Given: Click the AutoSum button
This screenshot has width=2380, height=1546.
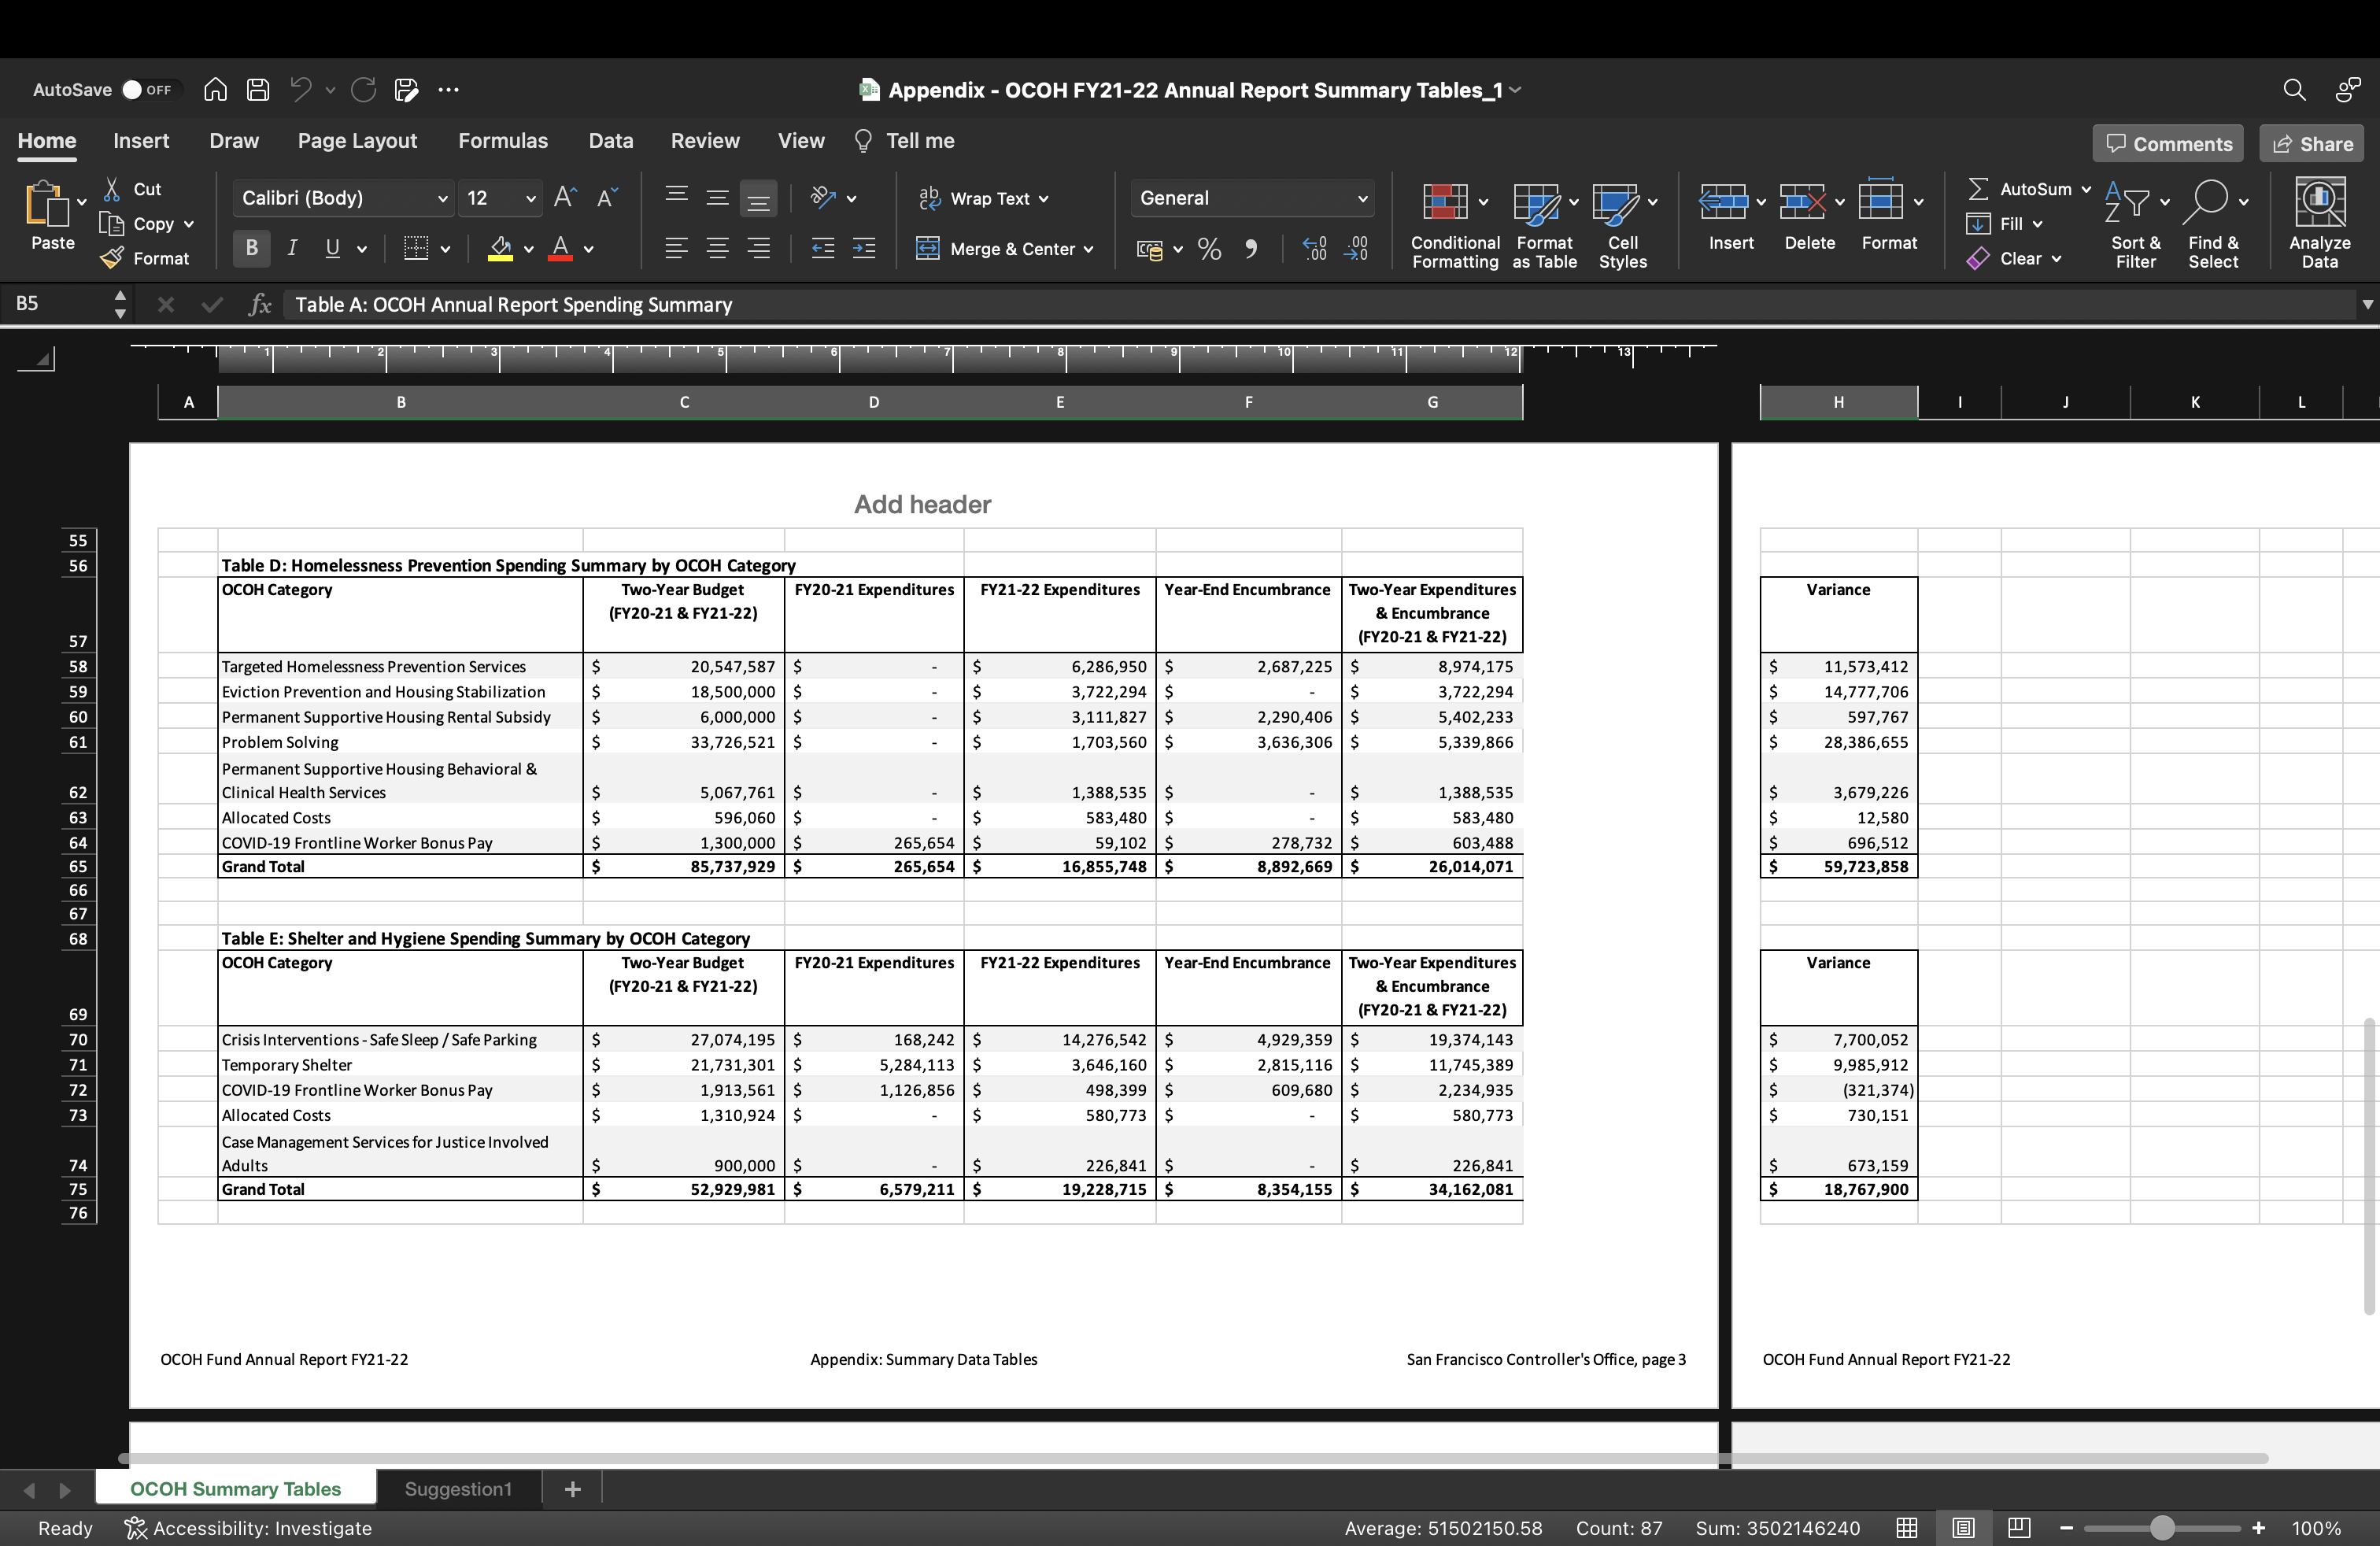Looking at the screenshot, I should (x=2026, y=188).
